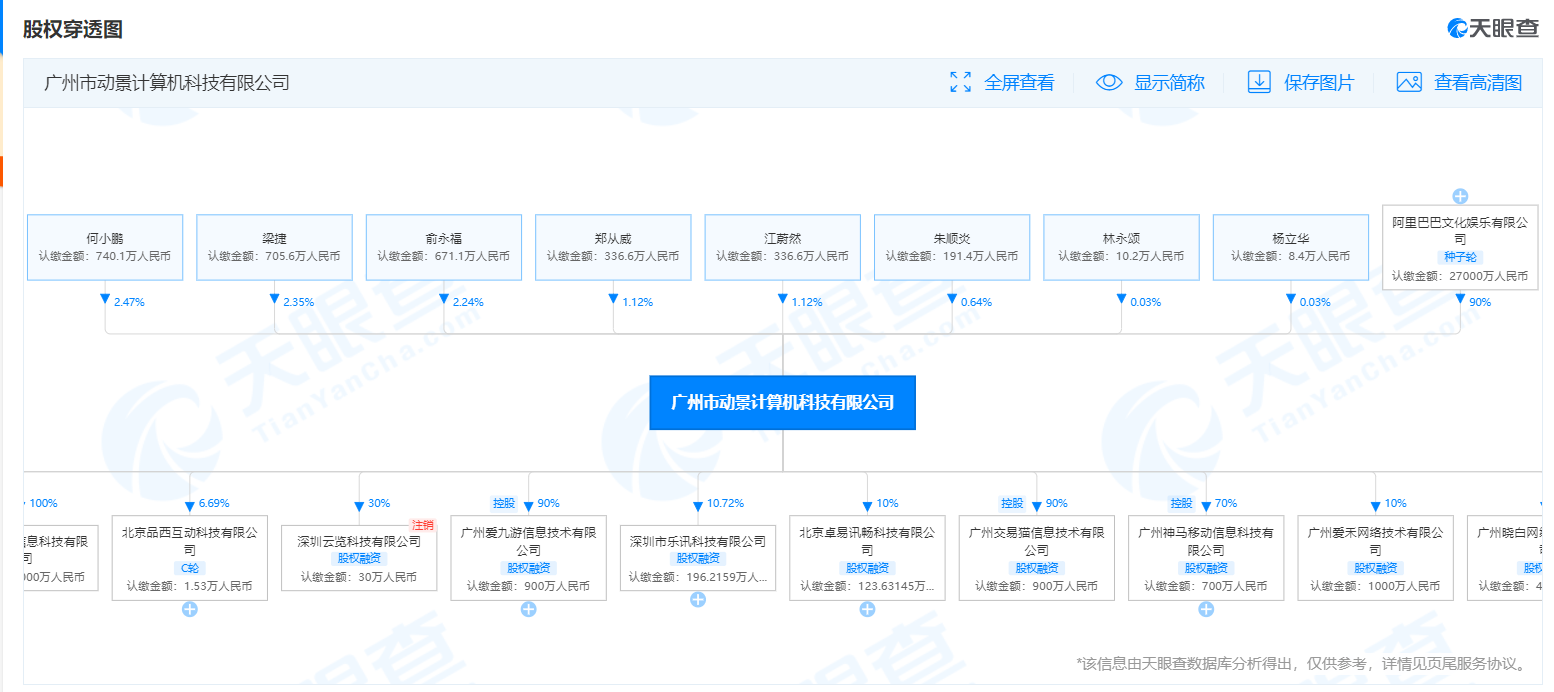
Task: Expand 广州爱九游信息技术 plus button
Action: point(529,609)
